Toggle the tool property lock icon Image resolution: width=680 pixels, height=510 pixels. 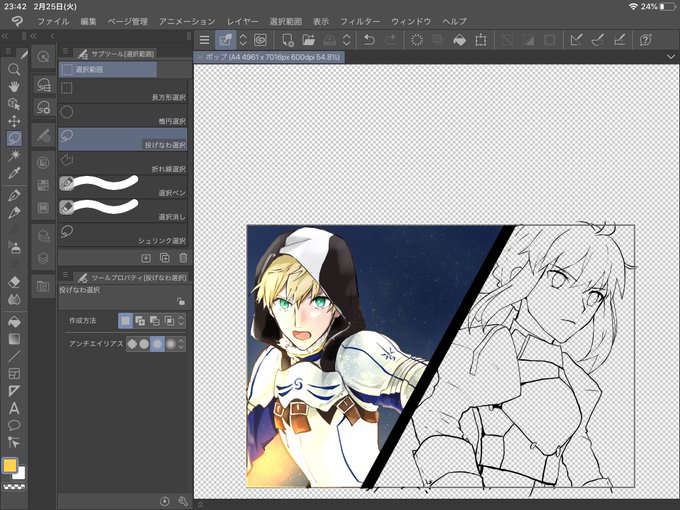181,301
